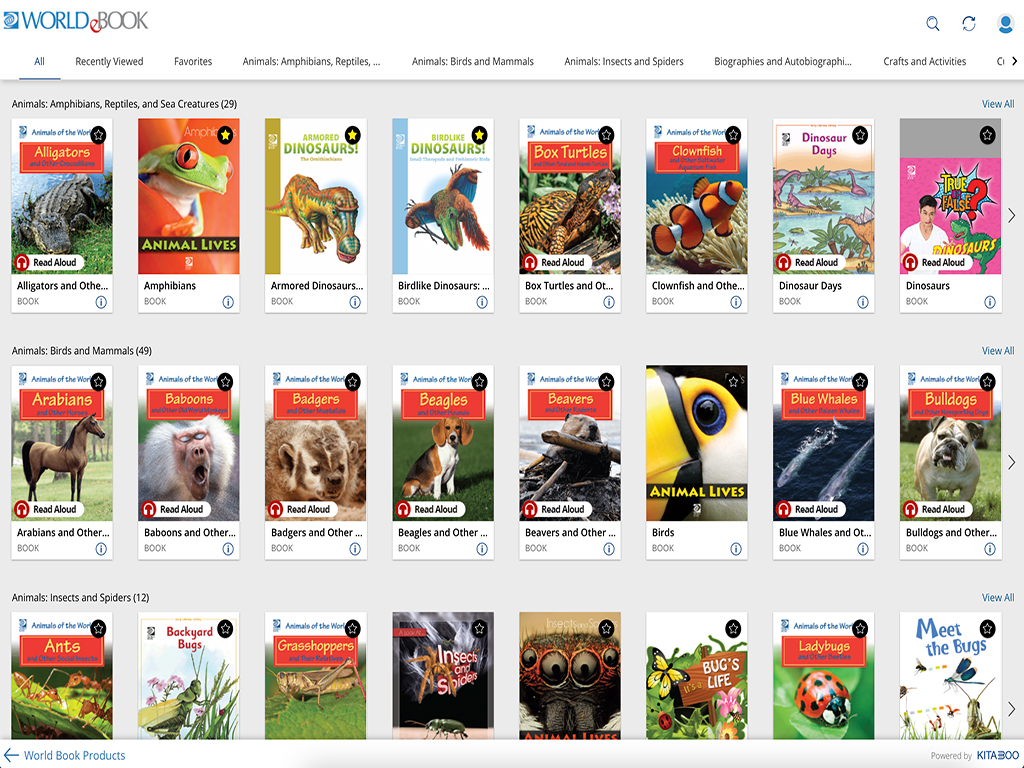Unfavorite Birdlike Dinosaurs star
This screenshot has width=1024, height=768.
(x=479, y=135)
